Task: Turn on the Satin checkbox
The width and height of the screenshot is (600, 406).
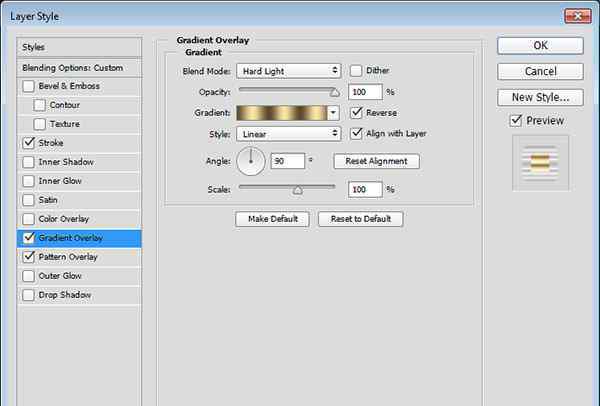Action: pos(28,200)
